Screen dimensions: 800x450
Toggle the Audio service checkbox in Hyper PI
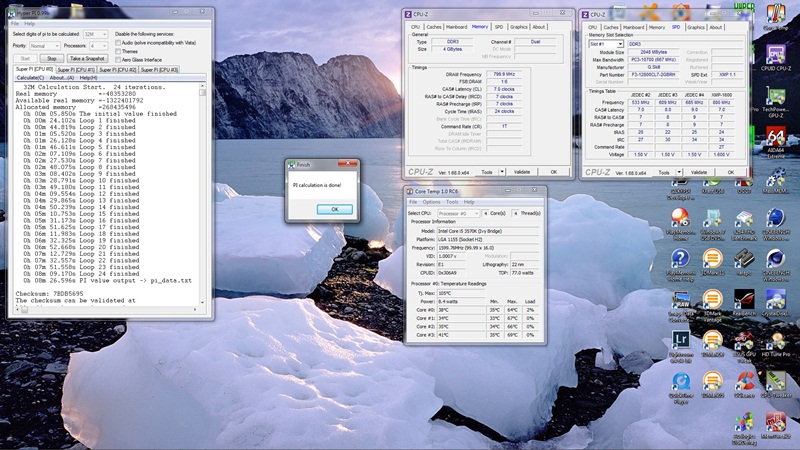[118, 43]
